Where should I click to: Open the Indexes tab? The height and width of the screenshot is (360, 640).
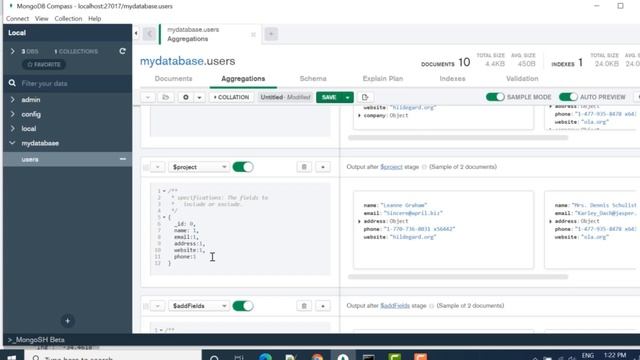pos(452,79)
